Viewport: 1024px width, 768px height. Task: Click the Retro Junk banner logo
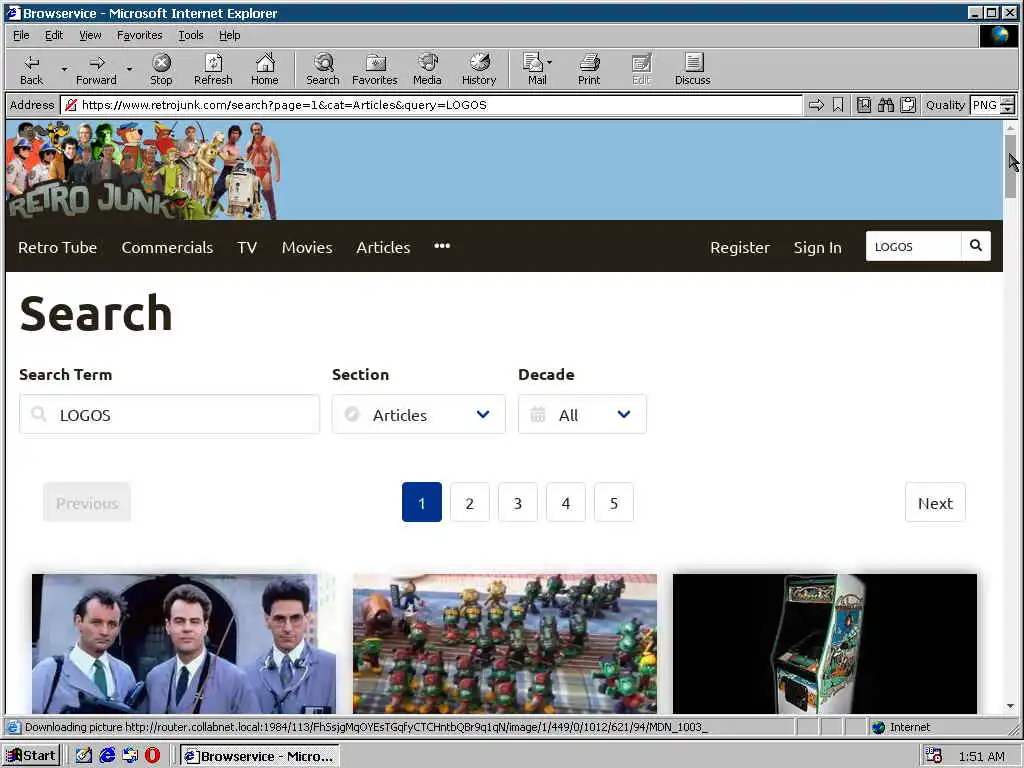coord(143,170)
